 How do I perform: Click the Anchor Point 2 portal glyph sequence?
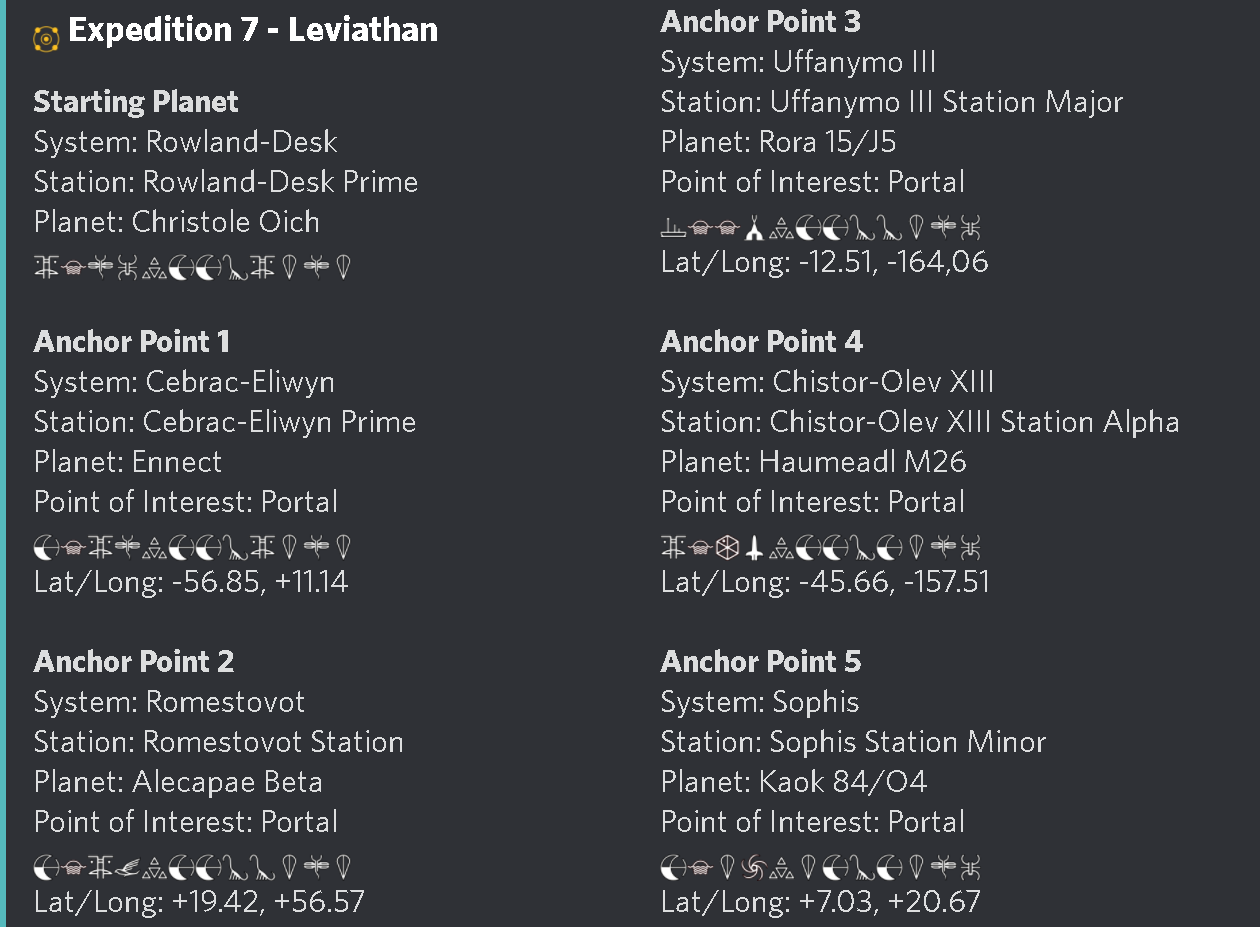(x=193, y=867)
